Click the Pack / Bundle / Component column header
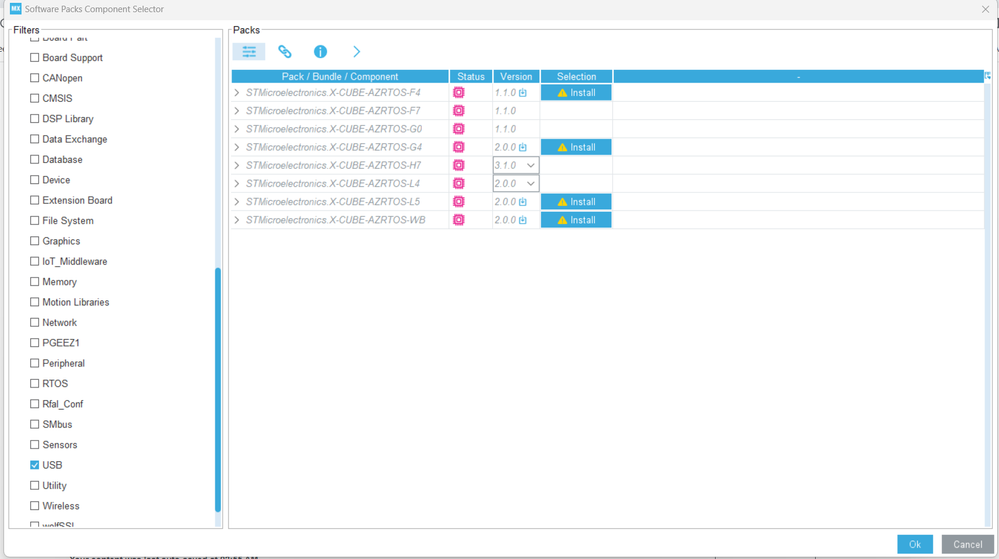The width and height of the screenshot is (999, 559). pos(340,76)
